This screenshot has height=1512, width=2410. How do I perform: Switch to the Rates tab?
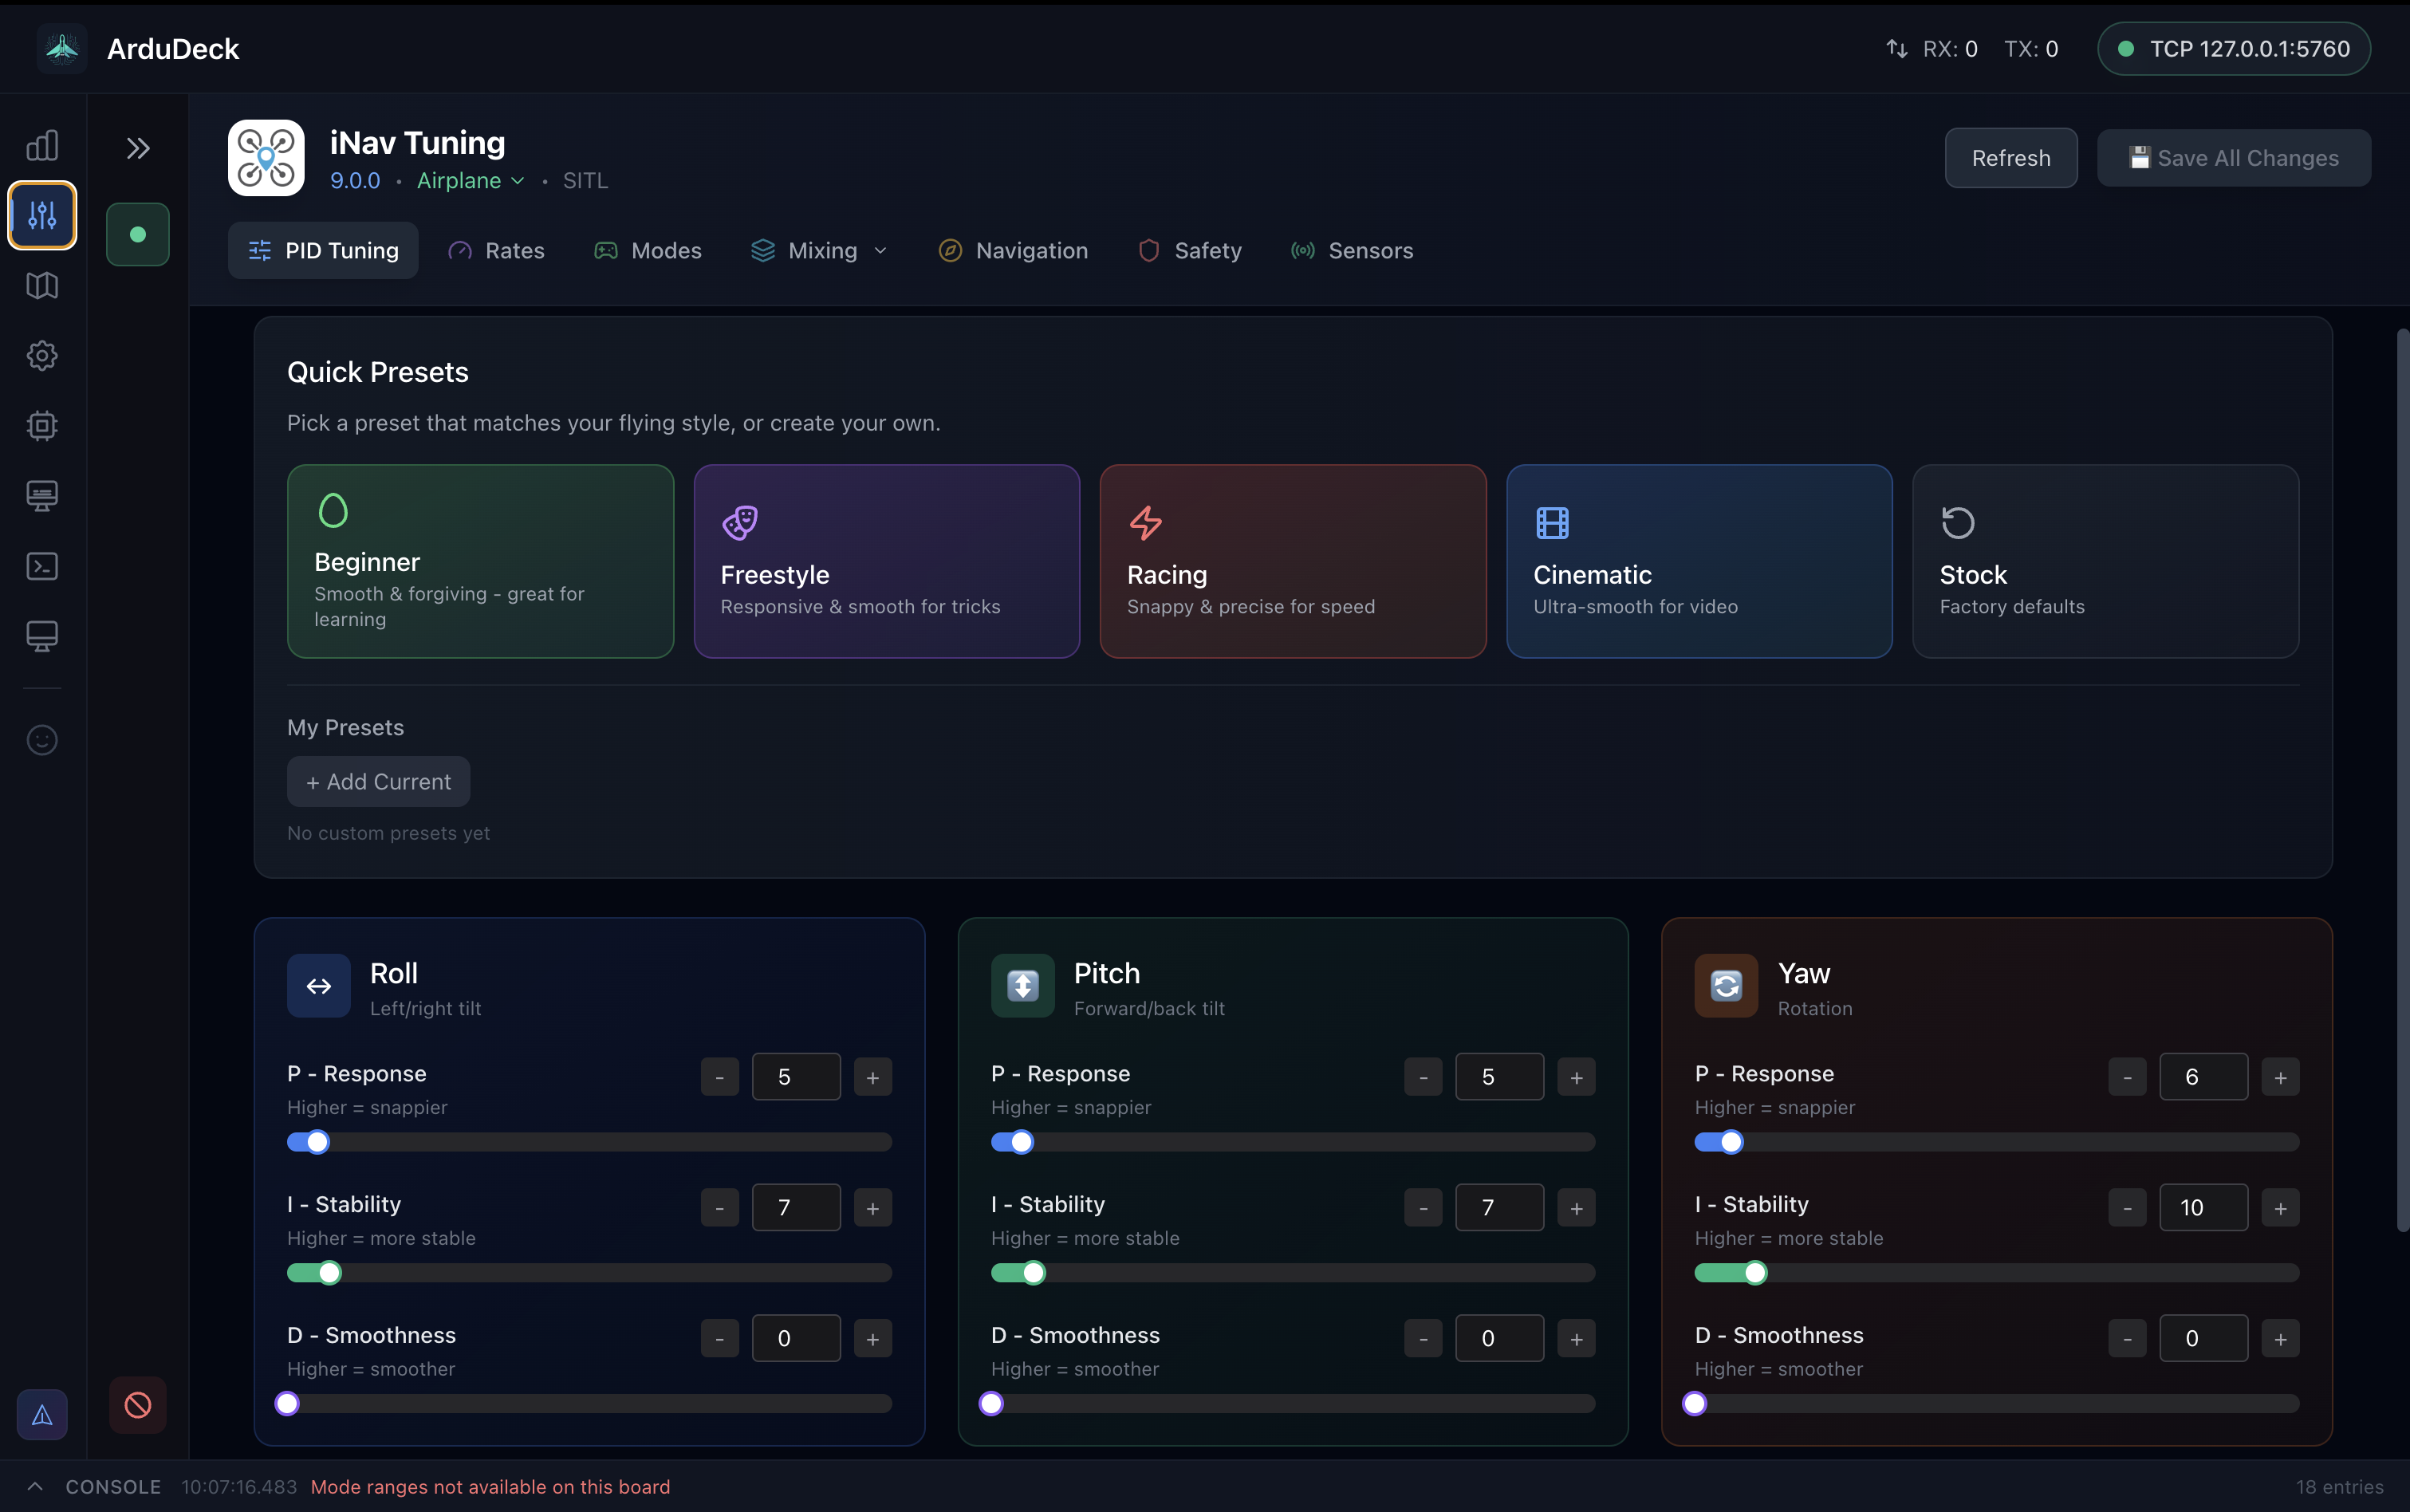click(x=496, y=250)
